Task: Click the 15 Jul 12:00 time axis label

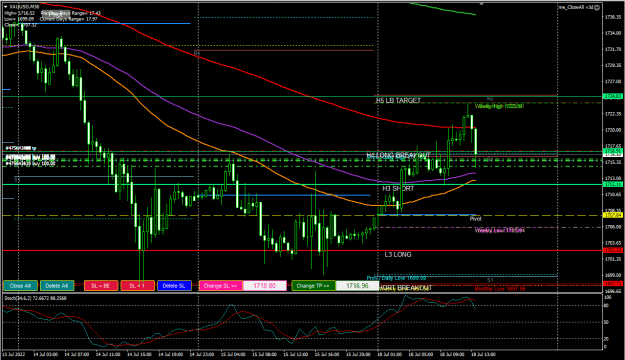Action: (x=296, y=354)
